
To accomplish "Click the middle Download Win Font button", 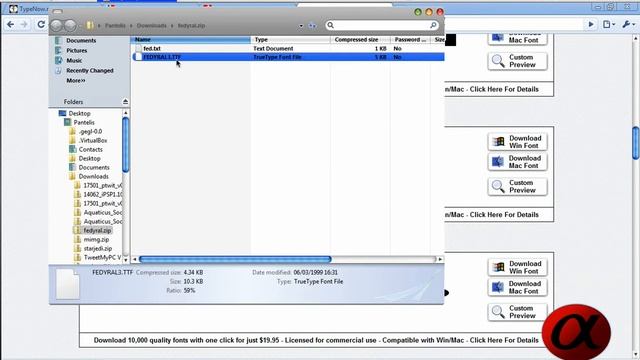I will pyautogui.click(x=517, y=142).
